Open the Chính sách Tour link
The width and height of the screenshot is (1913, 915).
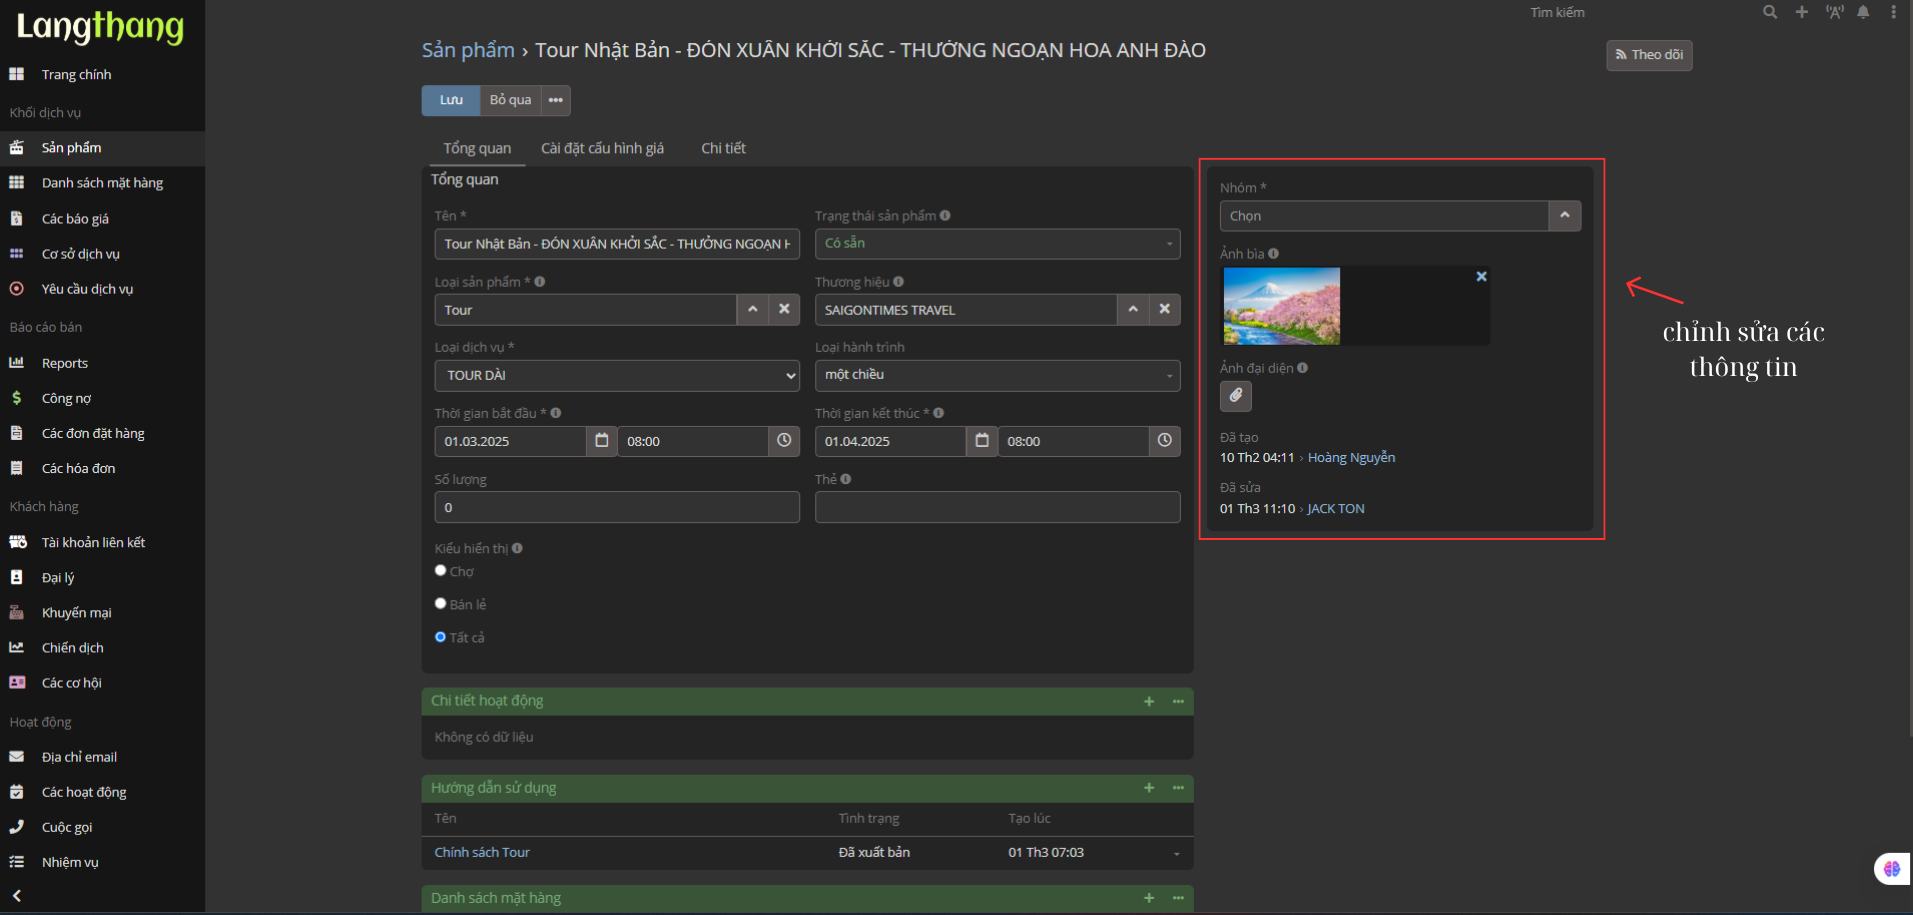[x=482, y=853]
